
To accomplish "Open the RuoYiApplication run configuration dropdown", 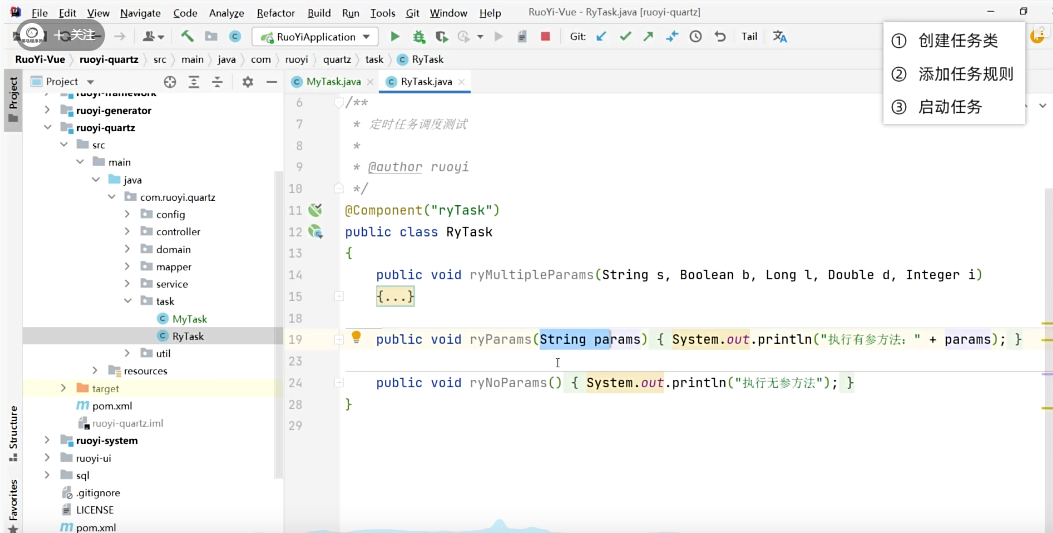I will click(315, 37).
